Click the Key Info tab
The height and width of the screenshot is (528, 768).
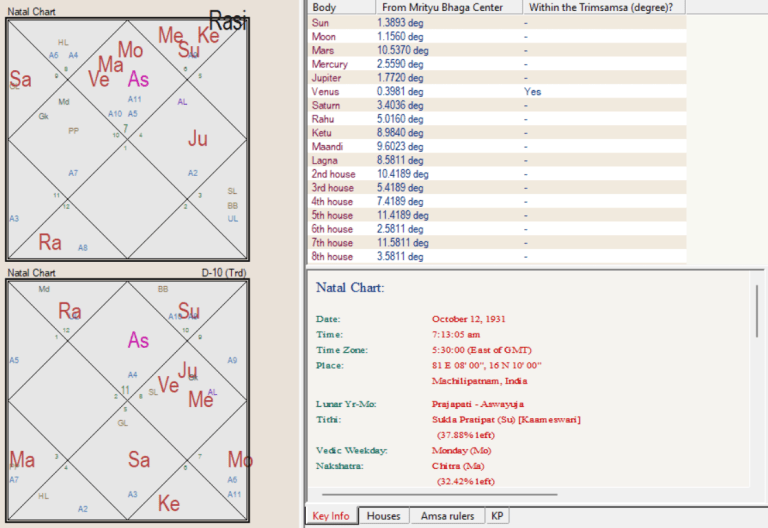(331, 516)
